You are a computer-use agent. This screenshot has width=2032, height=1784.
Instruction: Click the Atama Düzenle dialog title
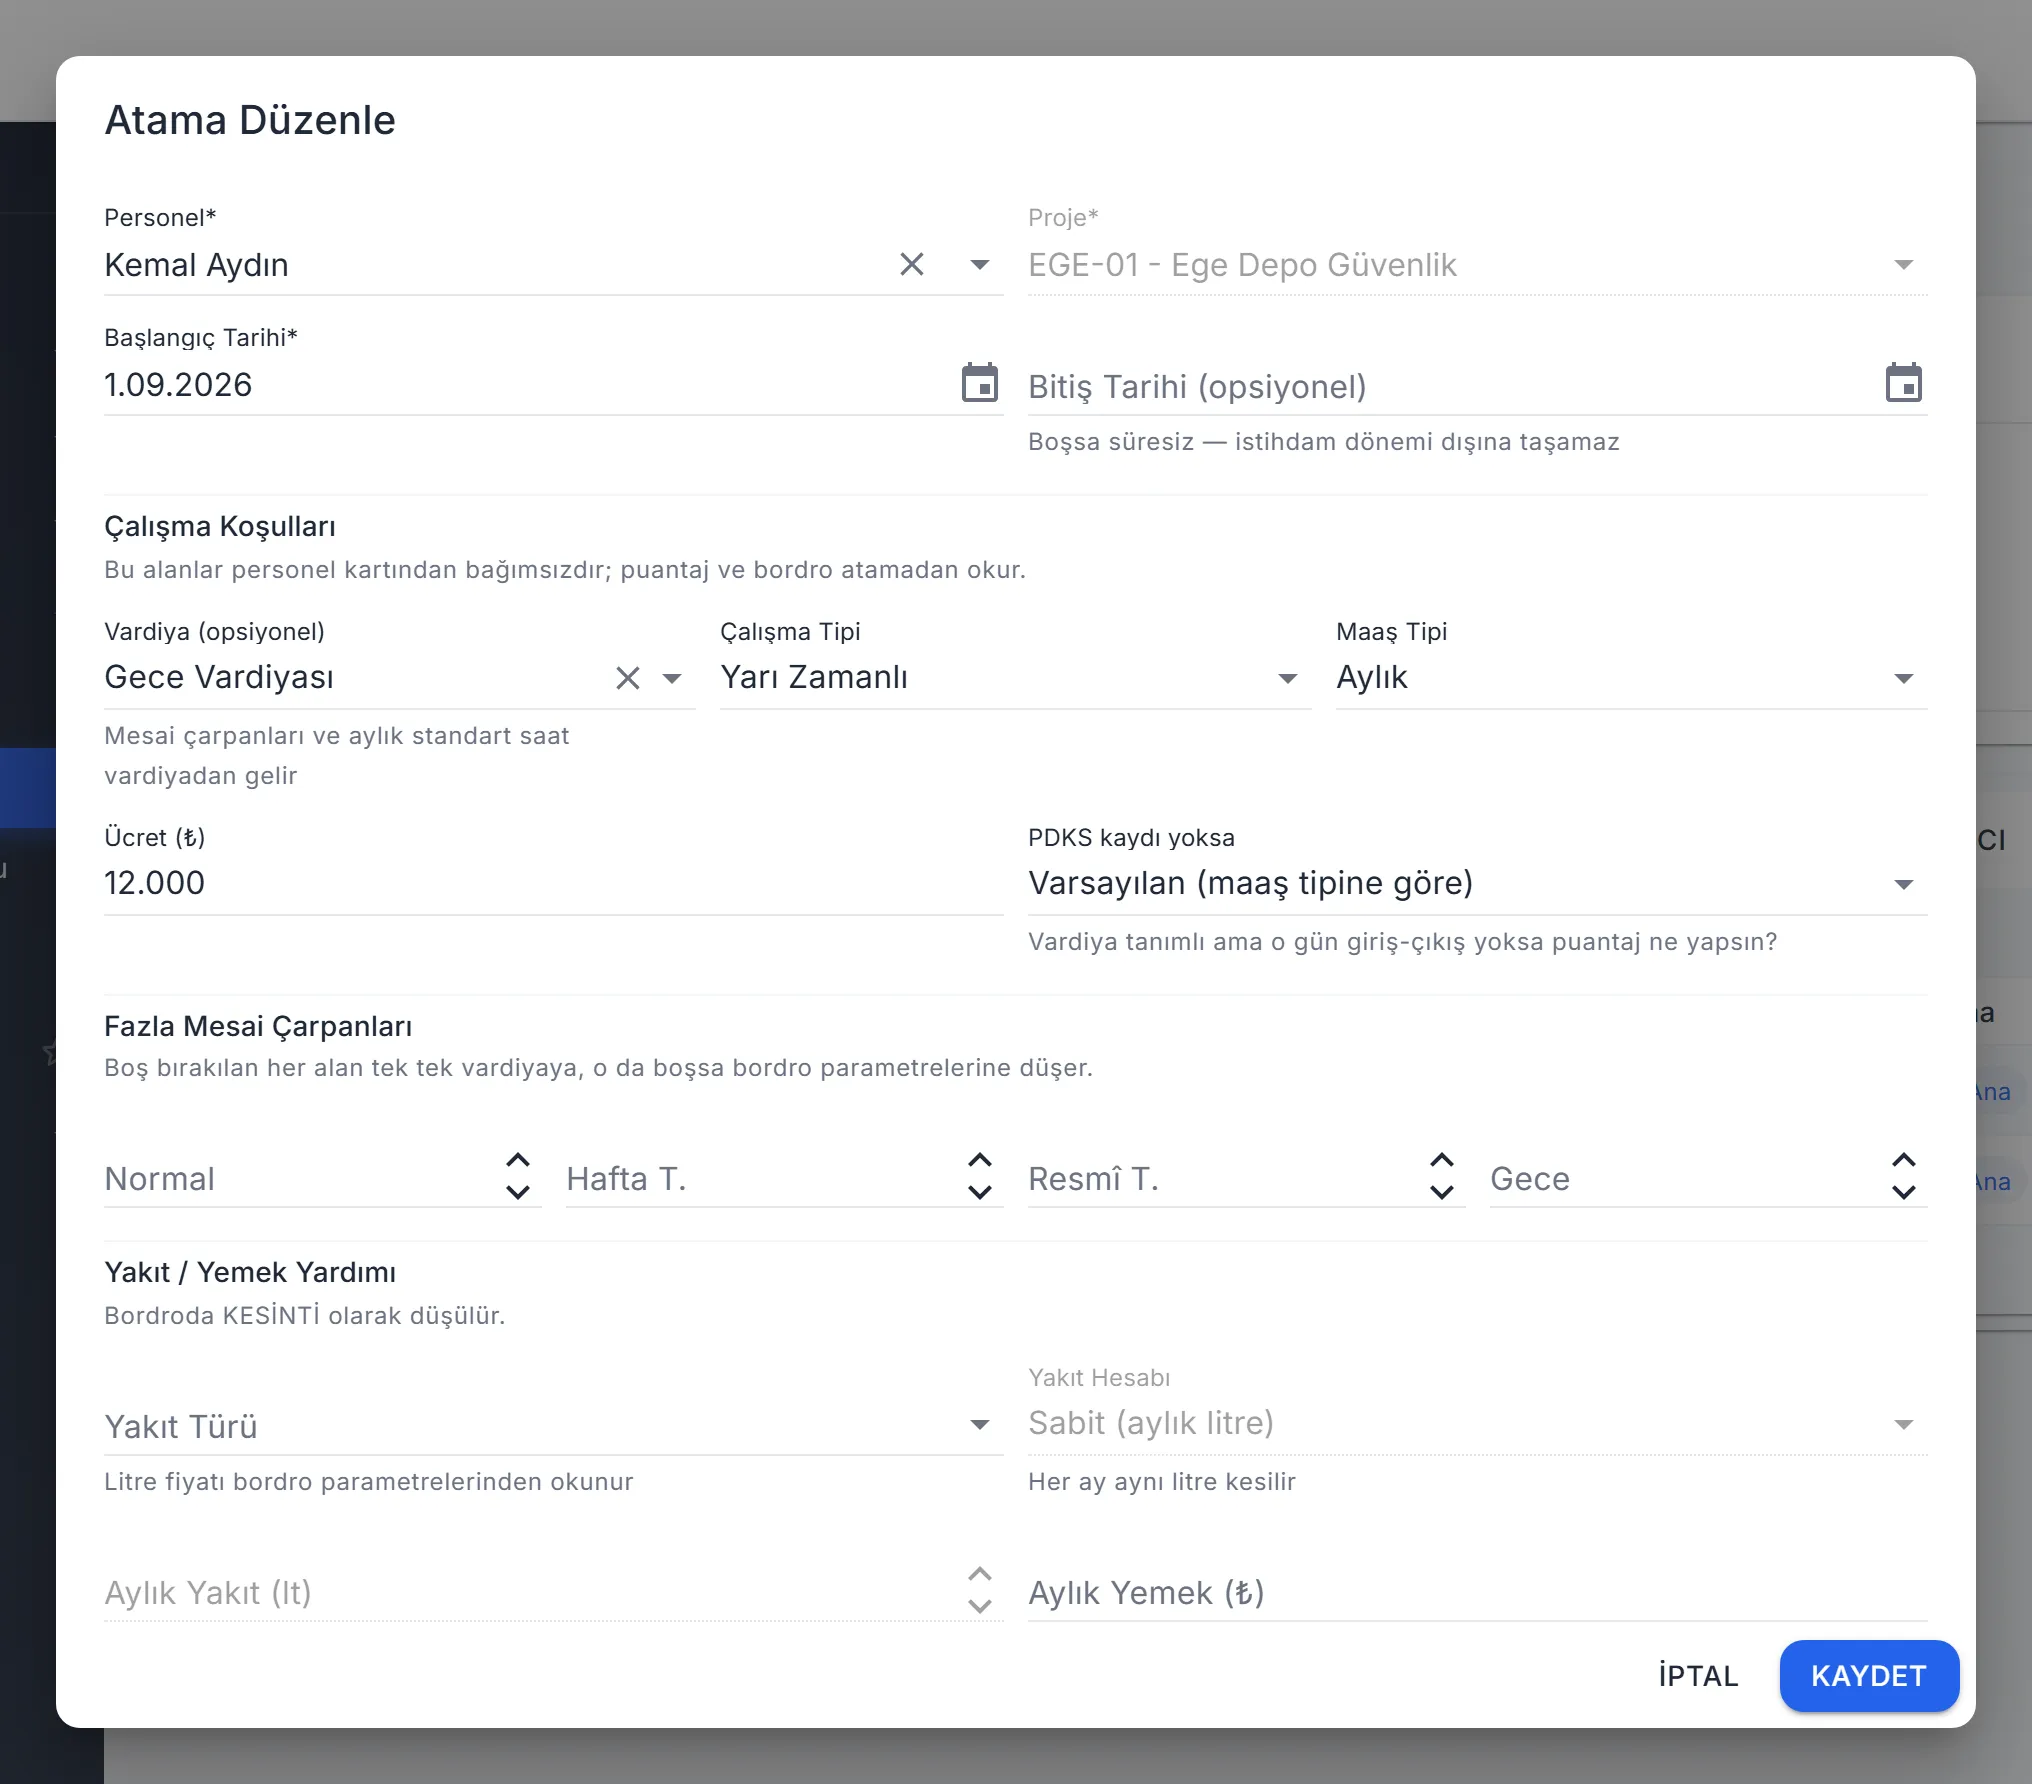pyautogui.click(x=250, y=120)
